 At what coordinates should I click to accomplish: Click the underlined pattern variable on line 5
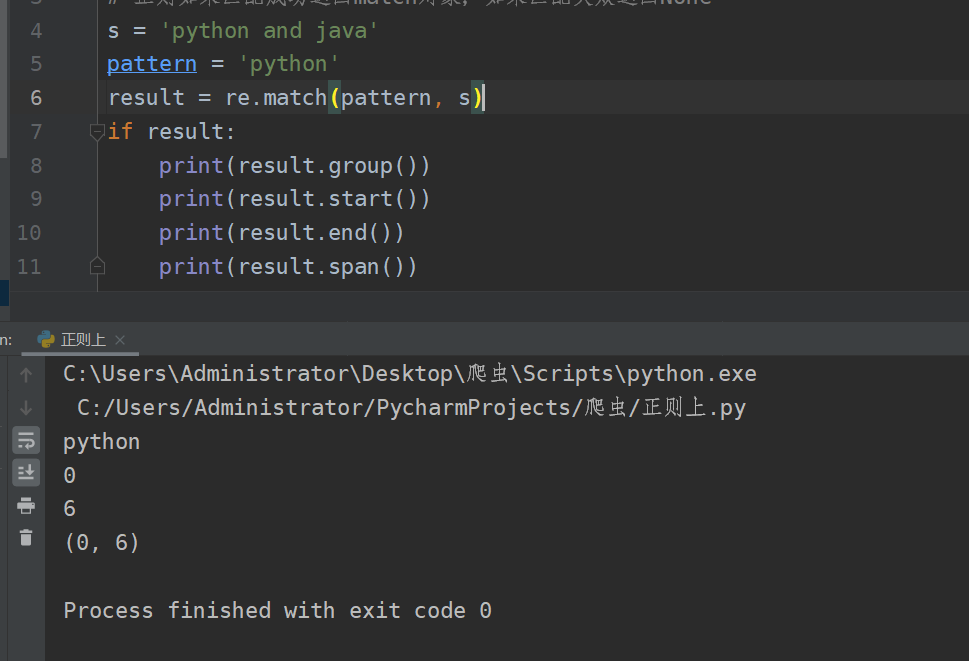tap(151, 63)
